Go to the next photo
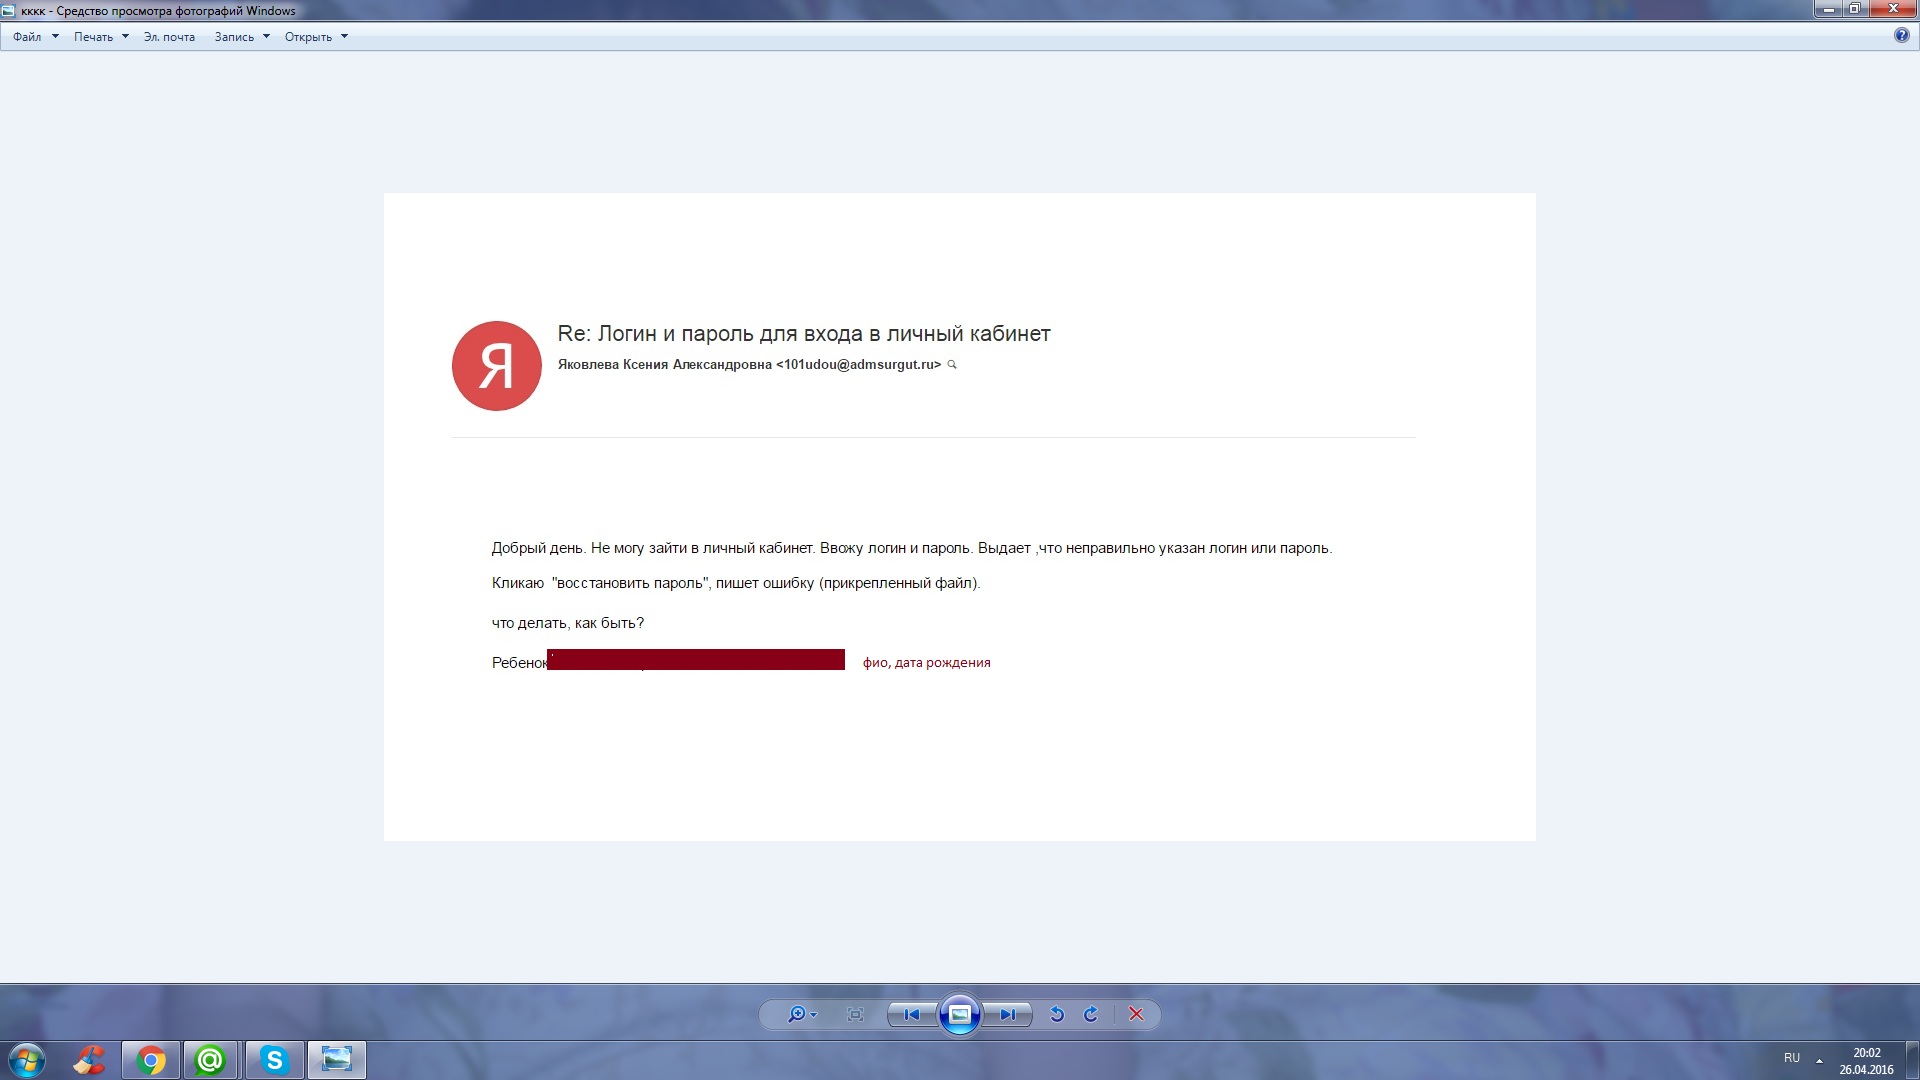 coord(1007,1014)
